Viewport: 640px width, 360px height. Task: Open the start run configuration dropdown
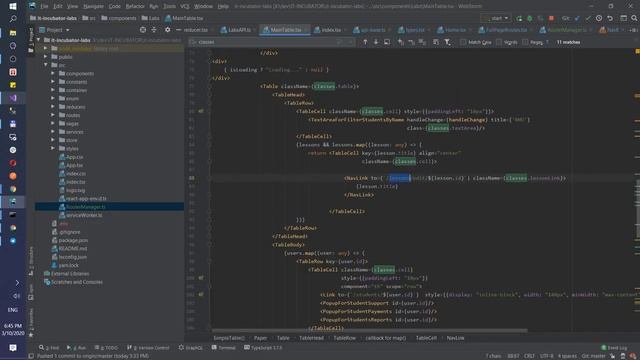496,18
